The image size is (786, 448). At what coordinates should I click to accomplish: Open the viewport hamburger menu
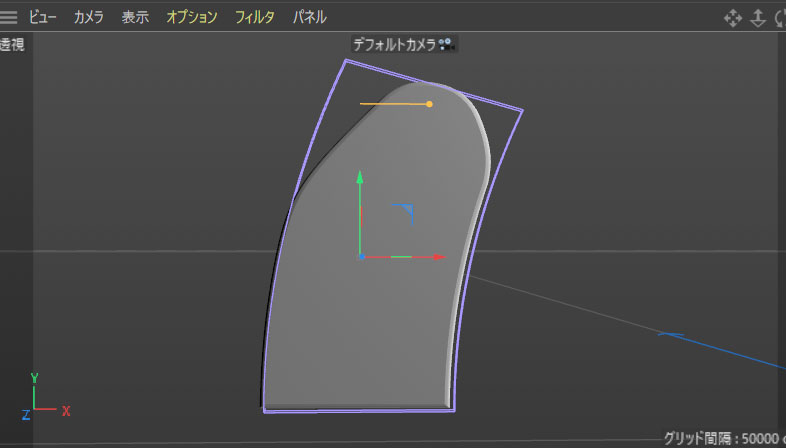coord(10,17)
